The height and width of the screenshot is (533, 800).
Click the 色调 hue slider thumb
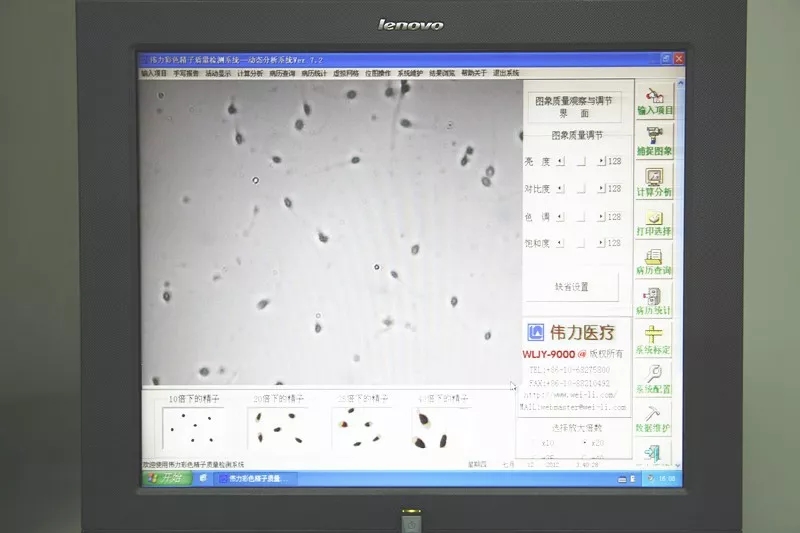pyautogui.click(x=581, y=217)
